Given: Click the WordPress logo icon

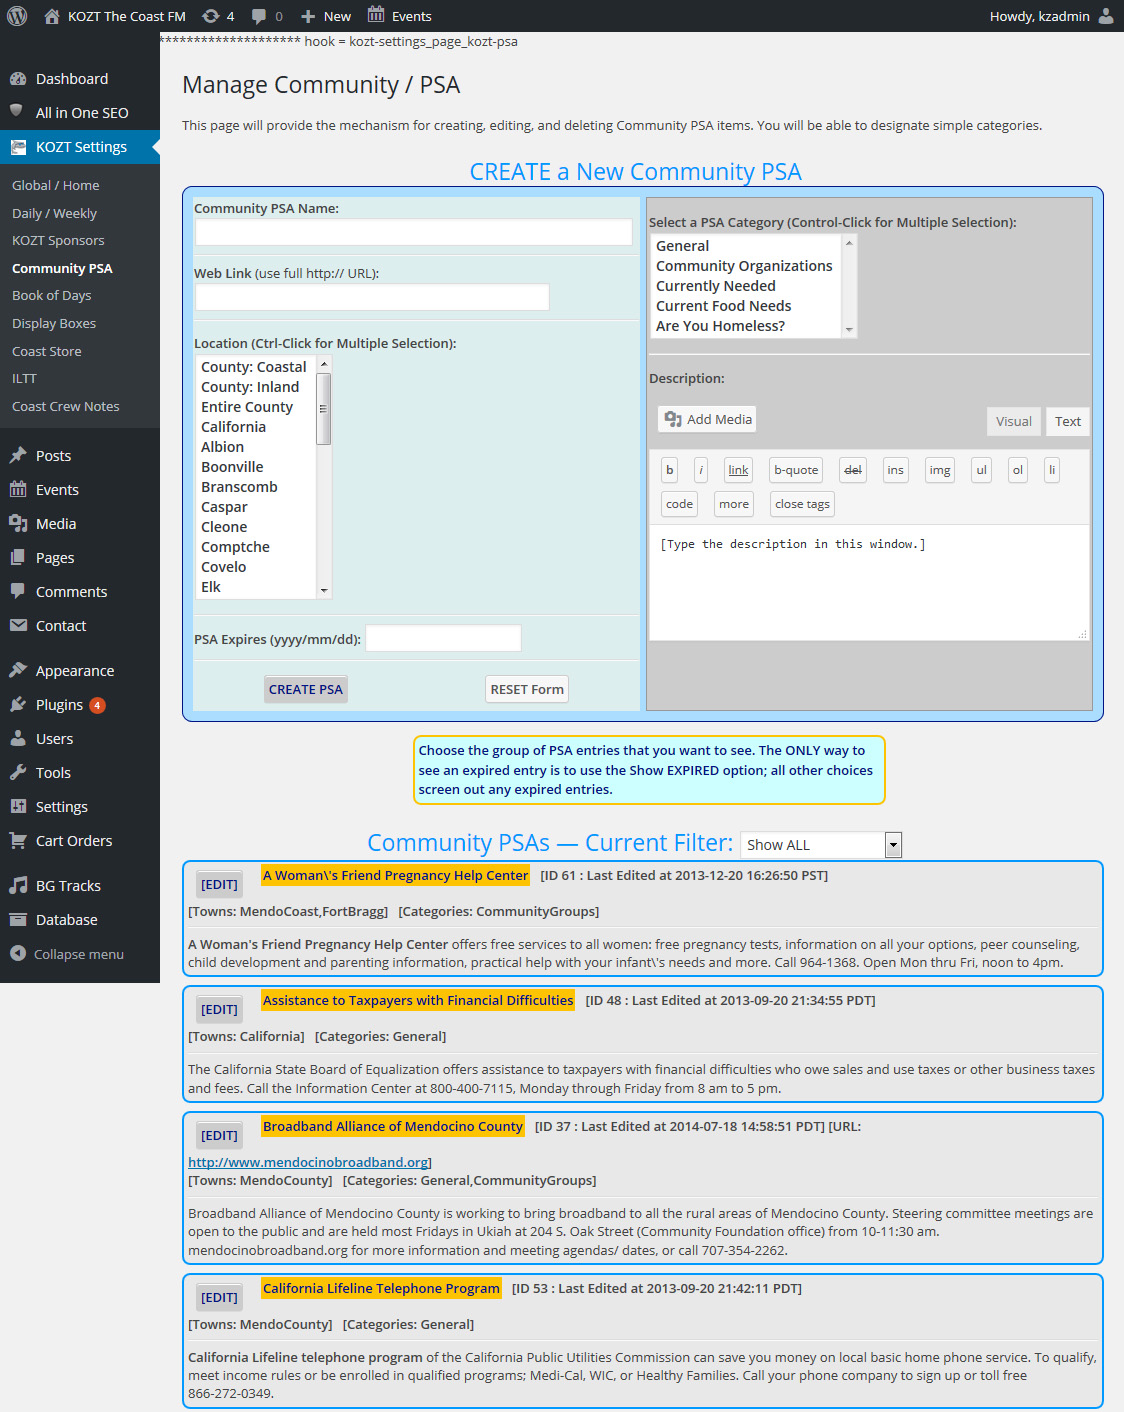Looking at the screenshot, I should coord(17,16).
